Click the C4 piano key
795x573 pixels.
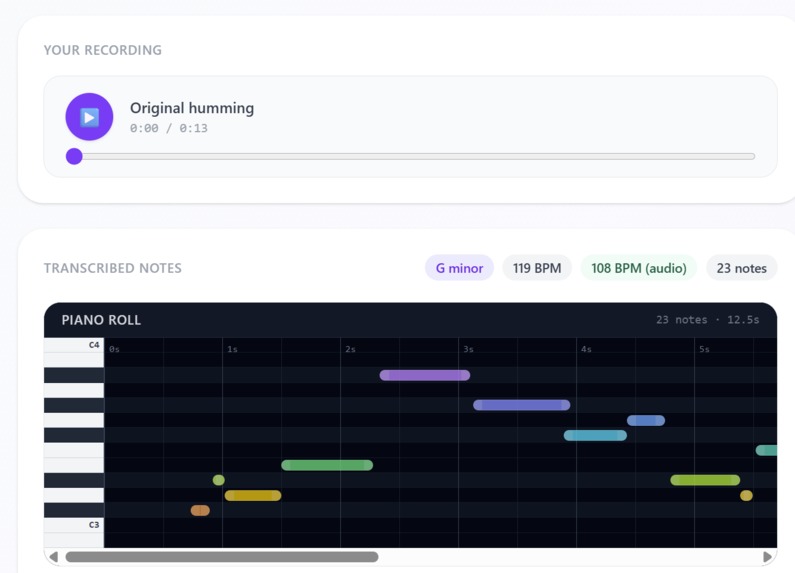(x=74, y=345)
